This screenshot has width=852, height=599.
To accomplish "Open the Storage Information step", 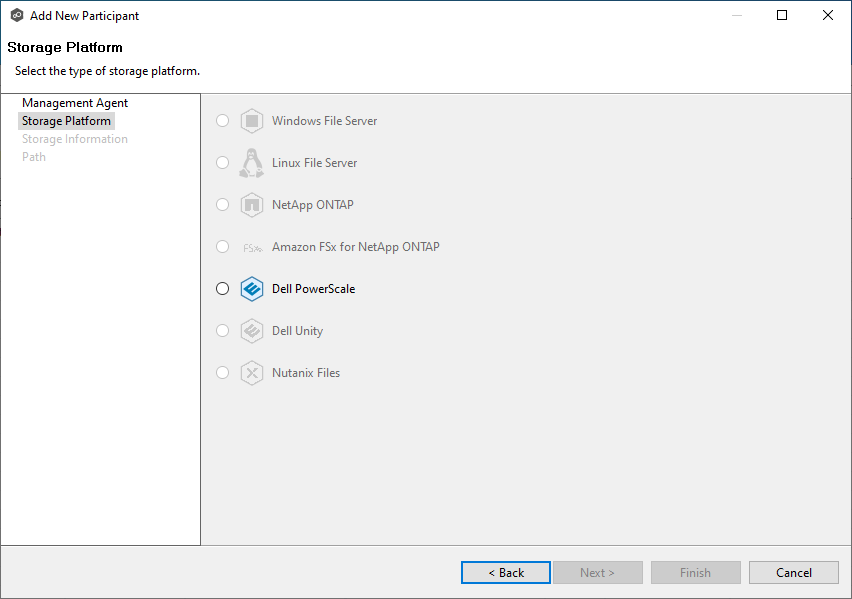I will (75, 139).
